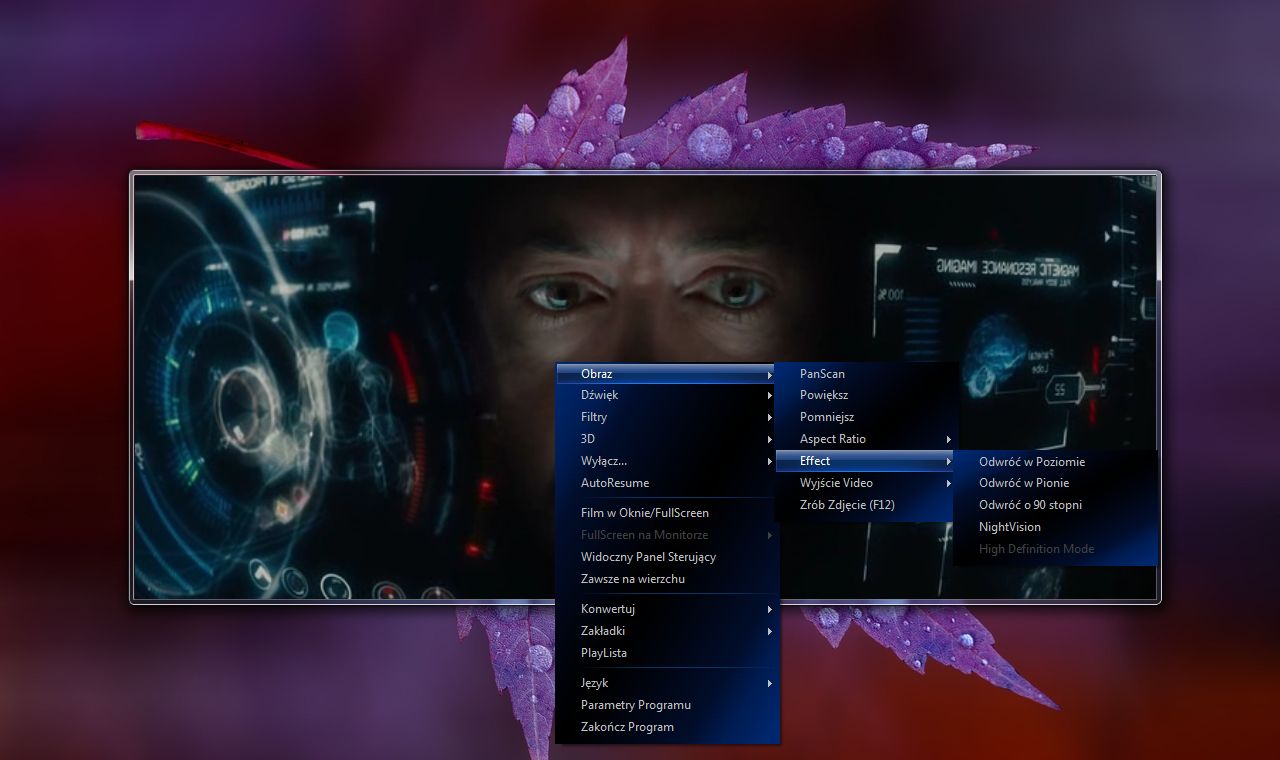Expand the Wyłącz... submenu
Screen dimensions: 1280x760
(667, 461)
